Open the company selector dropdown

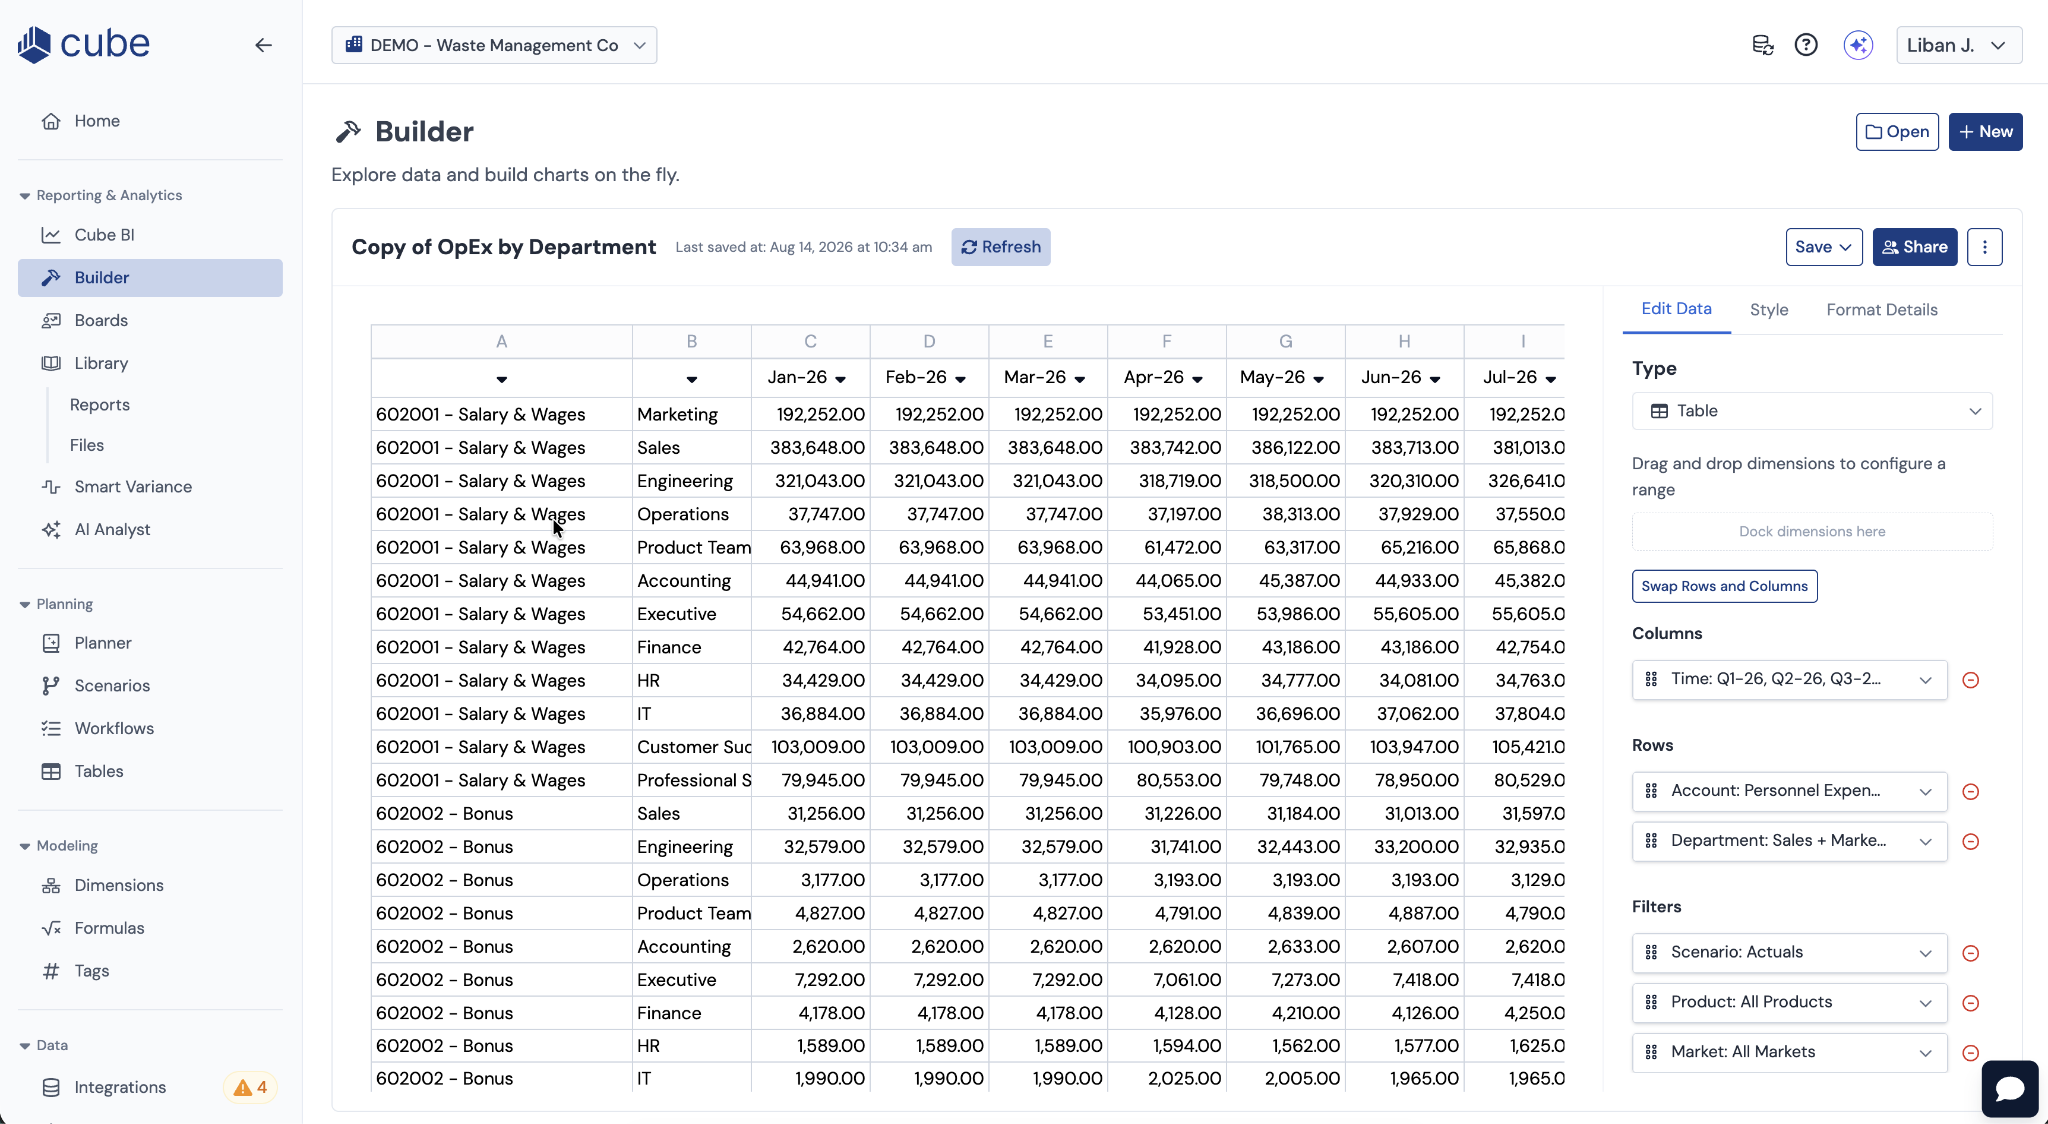[494, 45]
